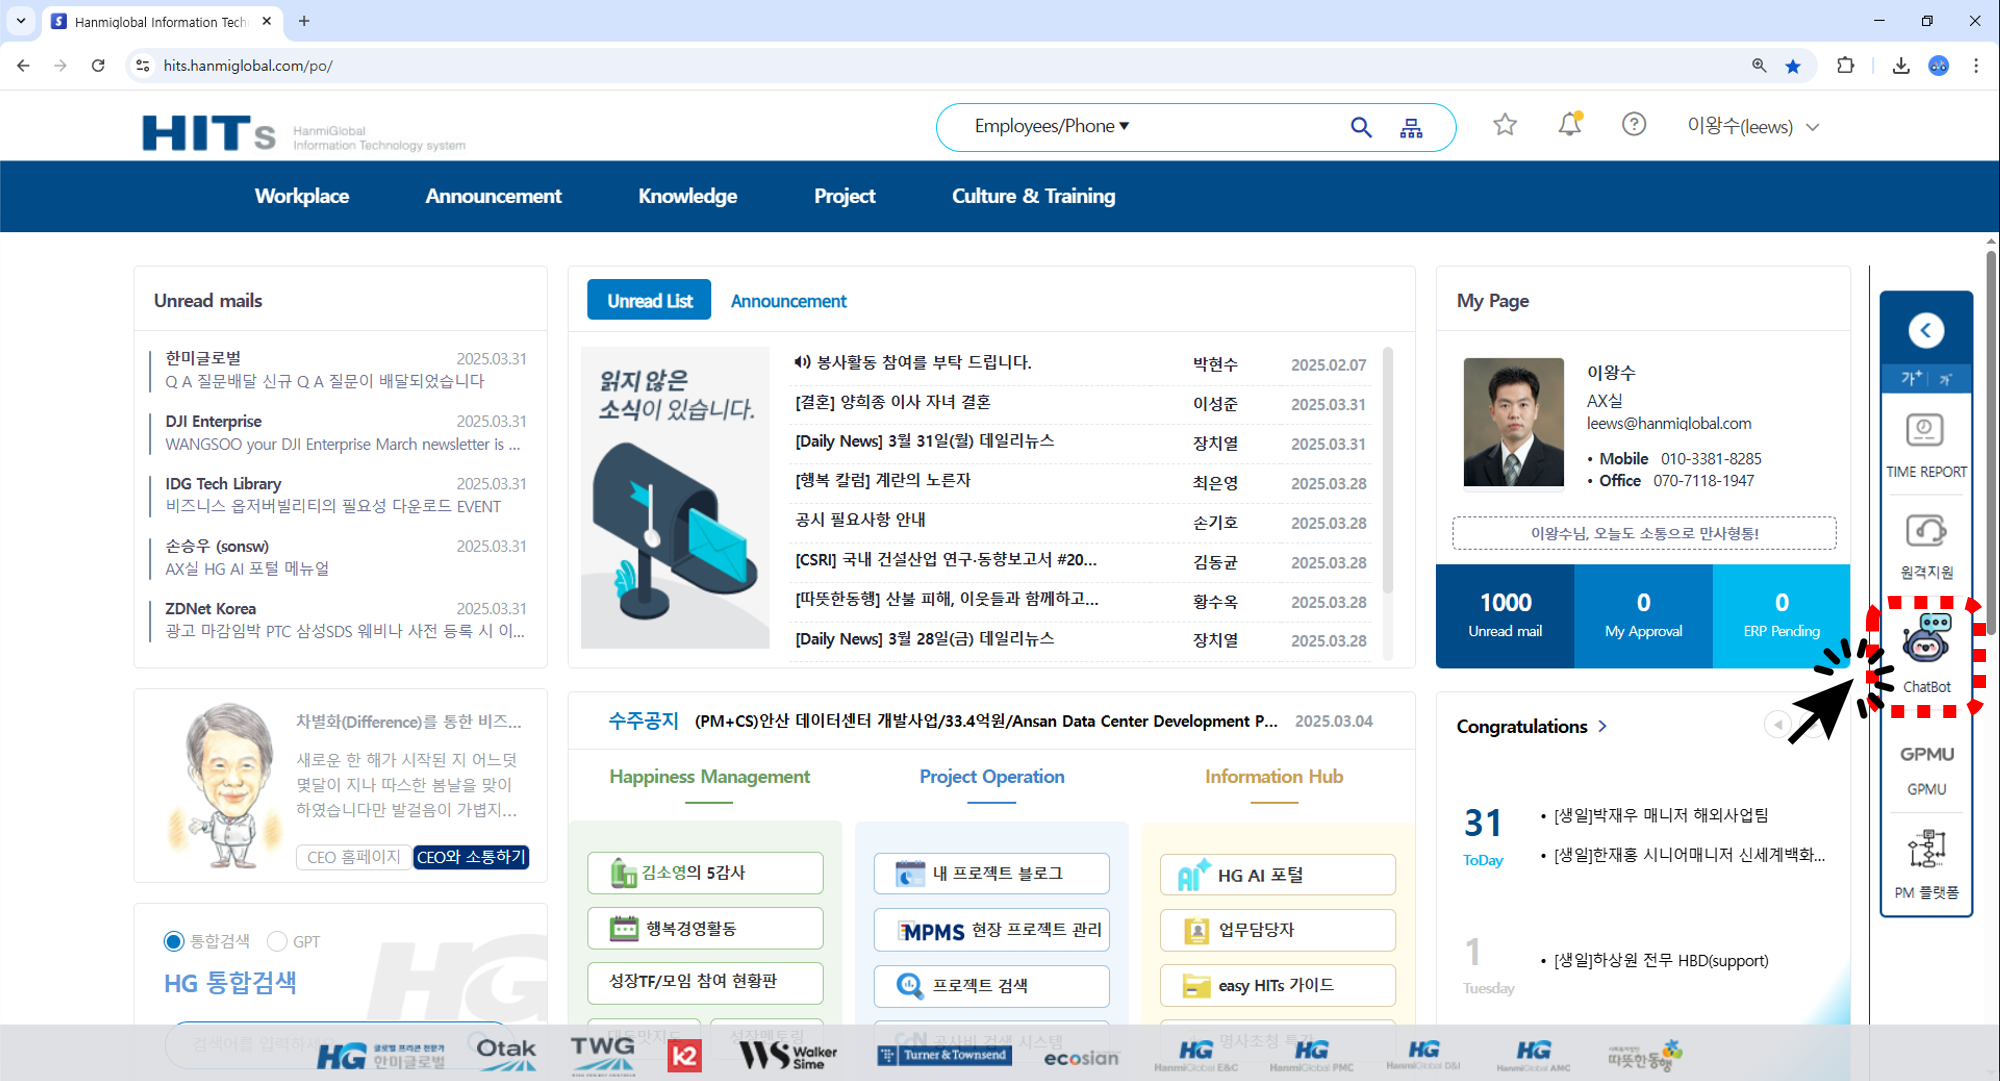View site information icon in the address bar
The width and height of the screenshot is (2000, 1081).
pos(143,66)
